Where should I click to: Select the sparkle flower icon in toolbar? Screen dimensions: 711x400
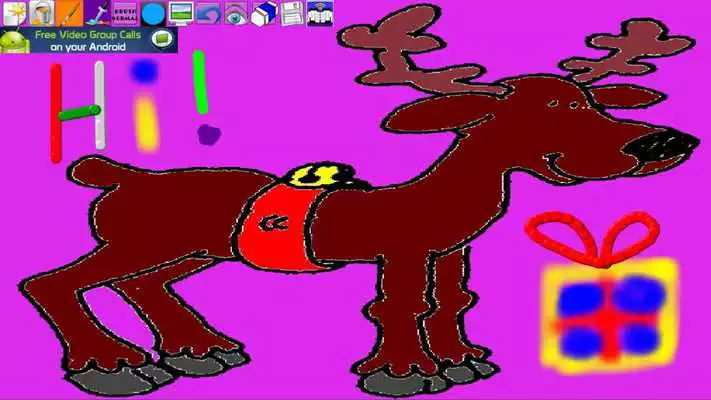coord(15,13)
